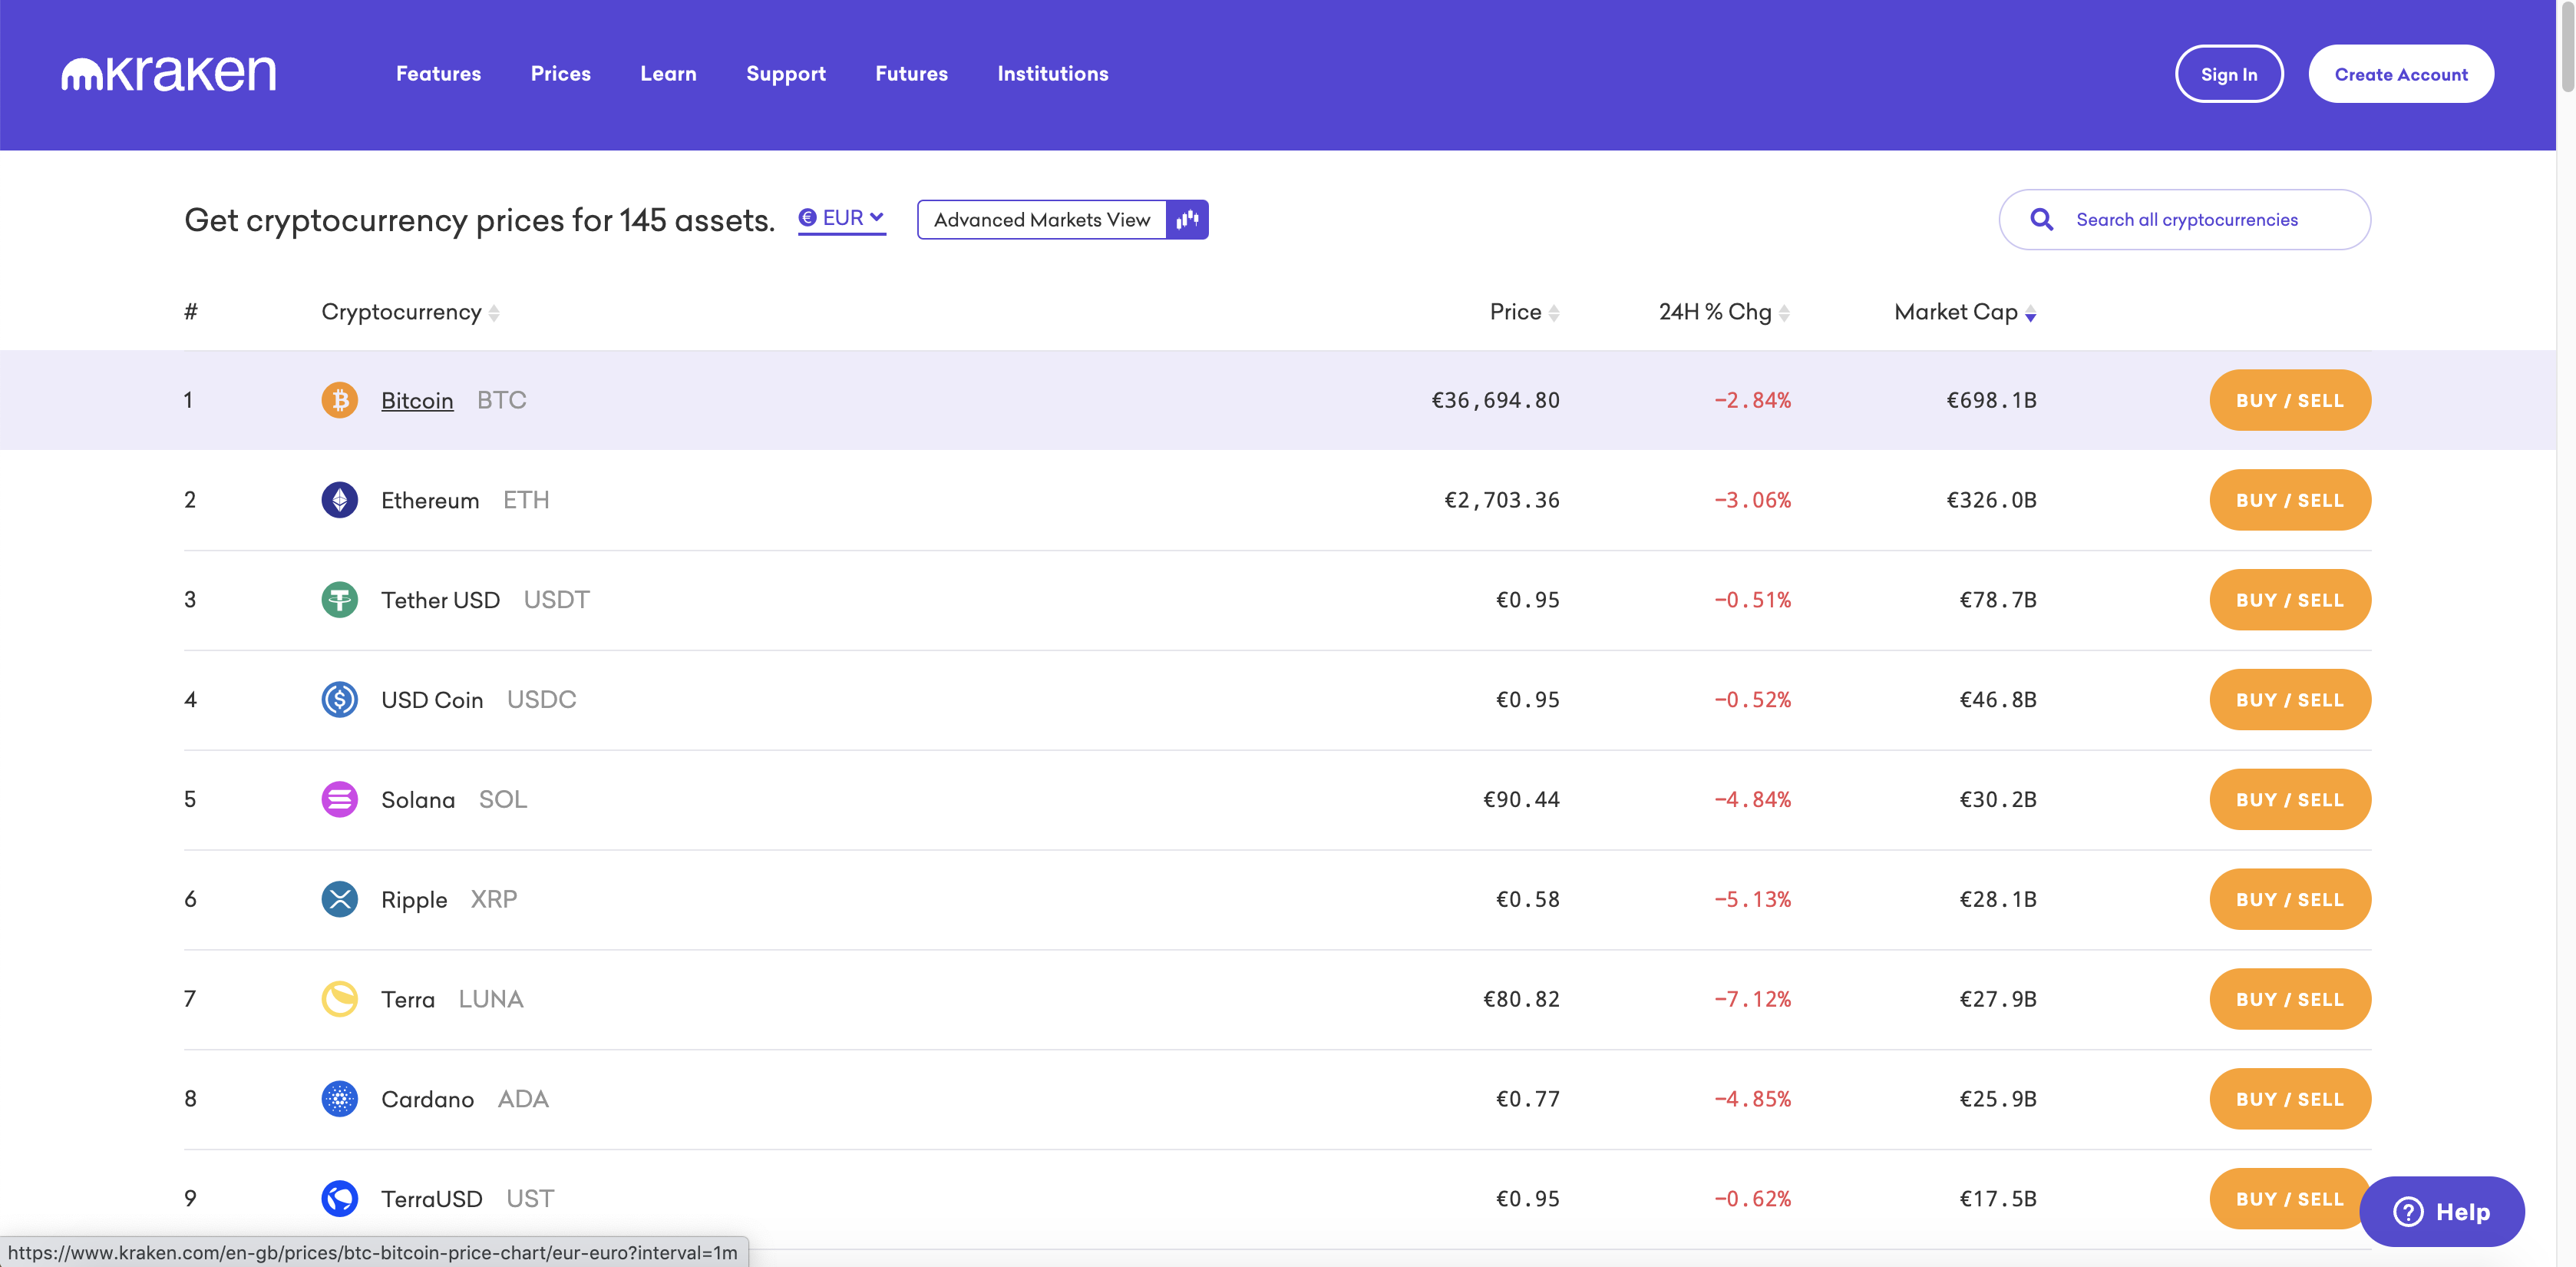Click BUY / SELL for Solana
The width and height of the screenshot is (2576, 1267).
(2289, 800)
